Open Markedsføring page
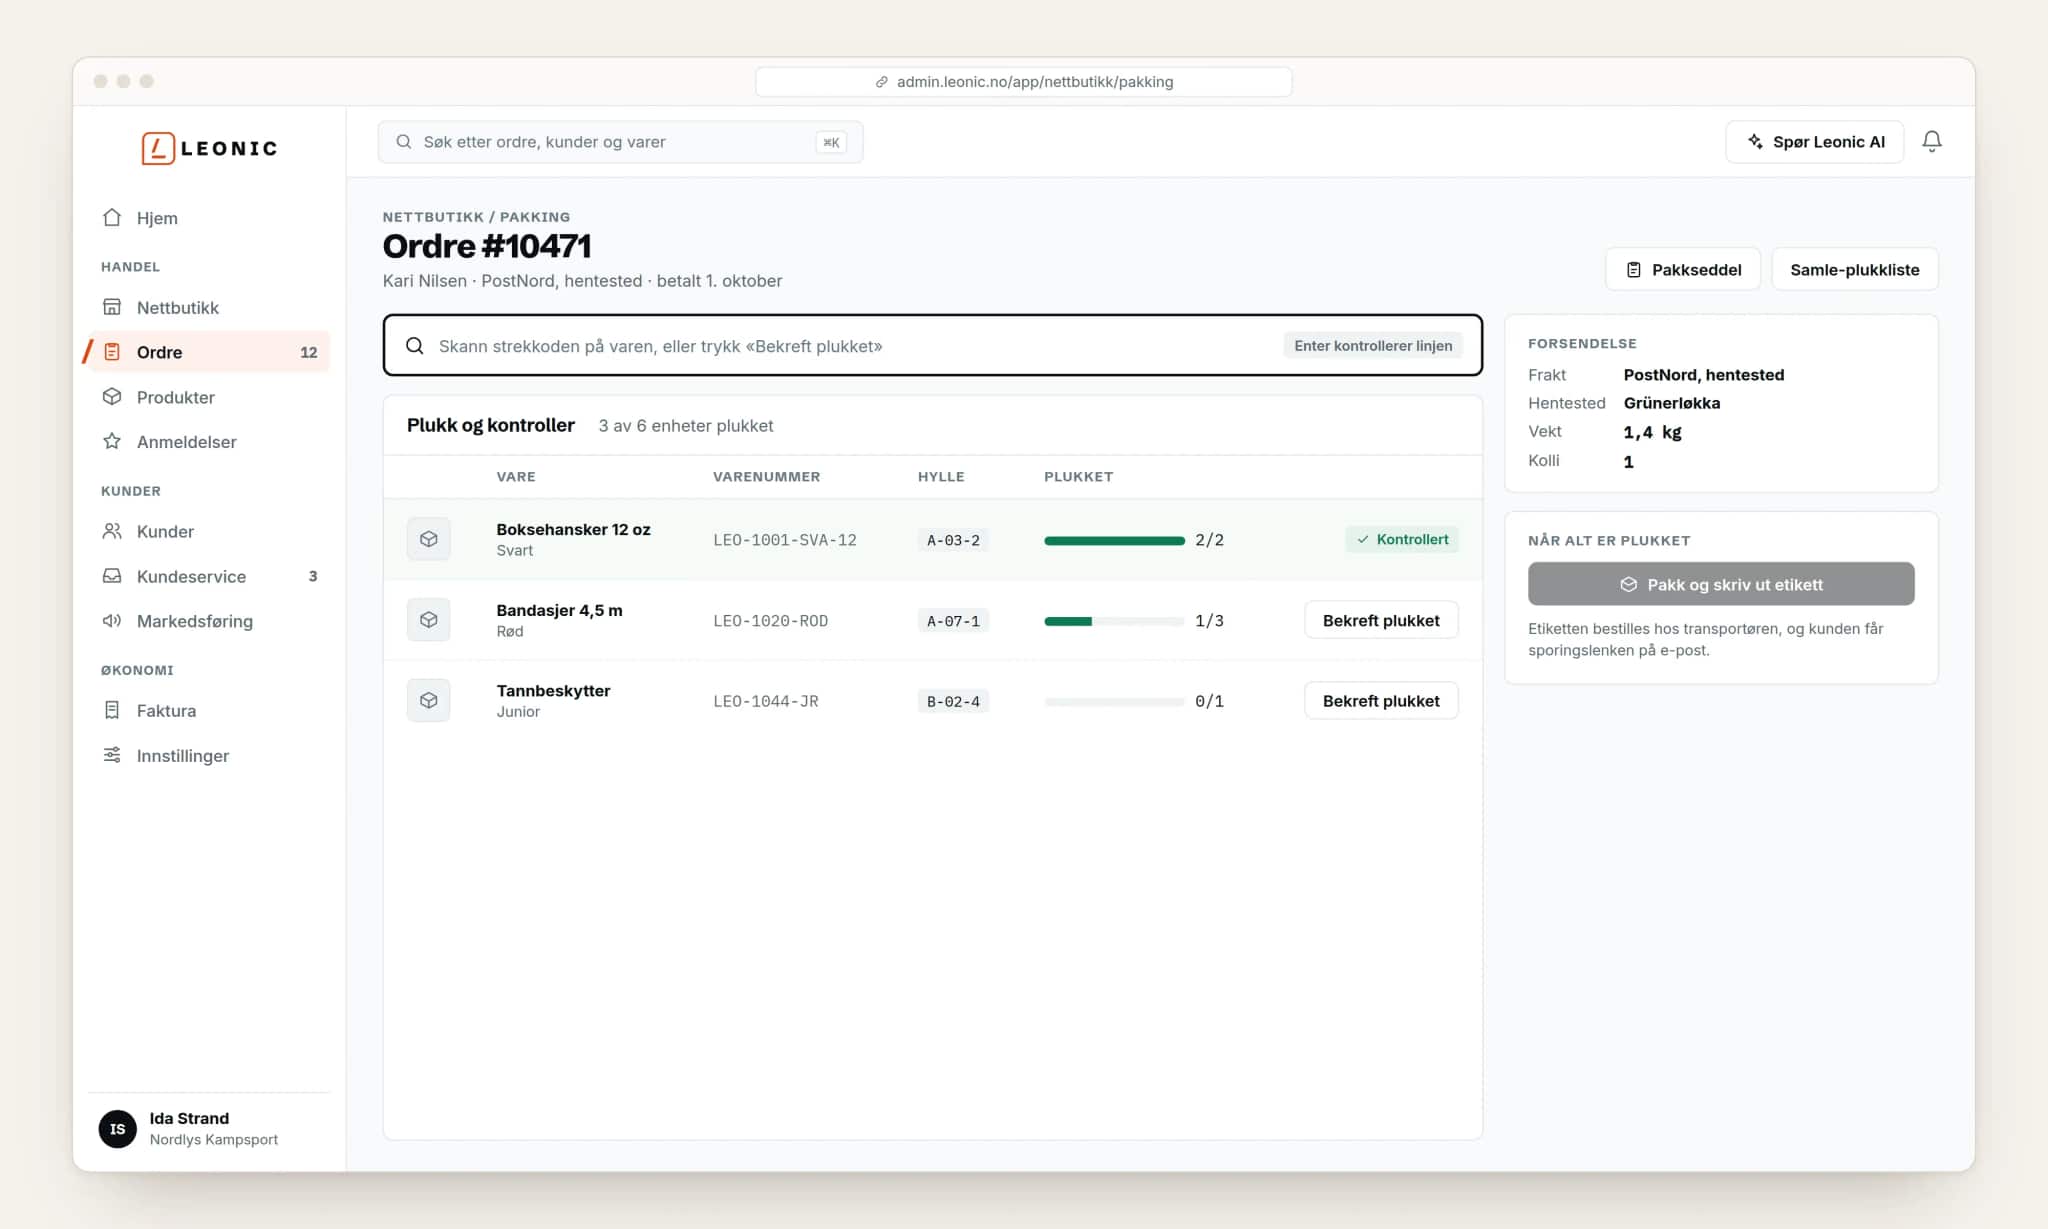 point(209,621)
